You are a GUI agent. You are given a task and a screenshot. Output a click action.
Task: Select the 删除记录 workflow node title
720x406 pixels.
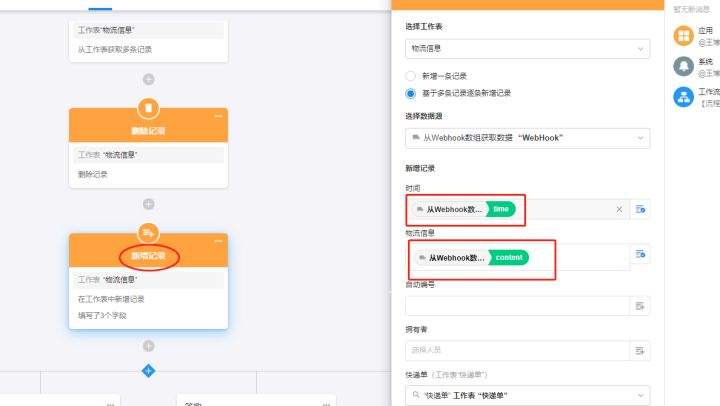(x=148, y=131)
